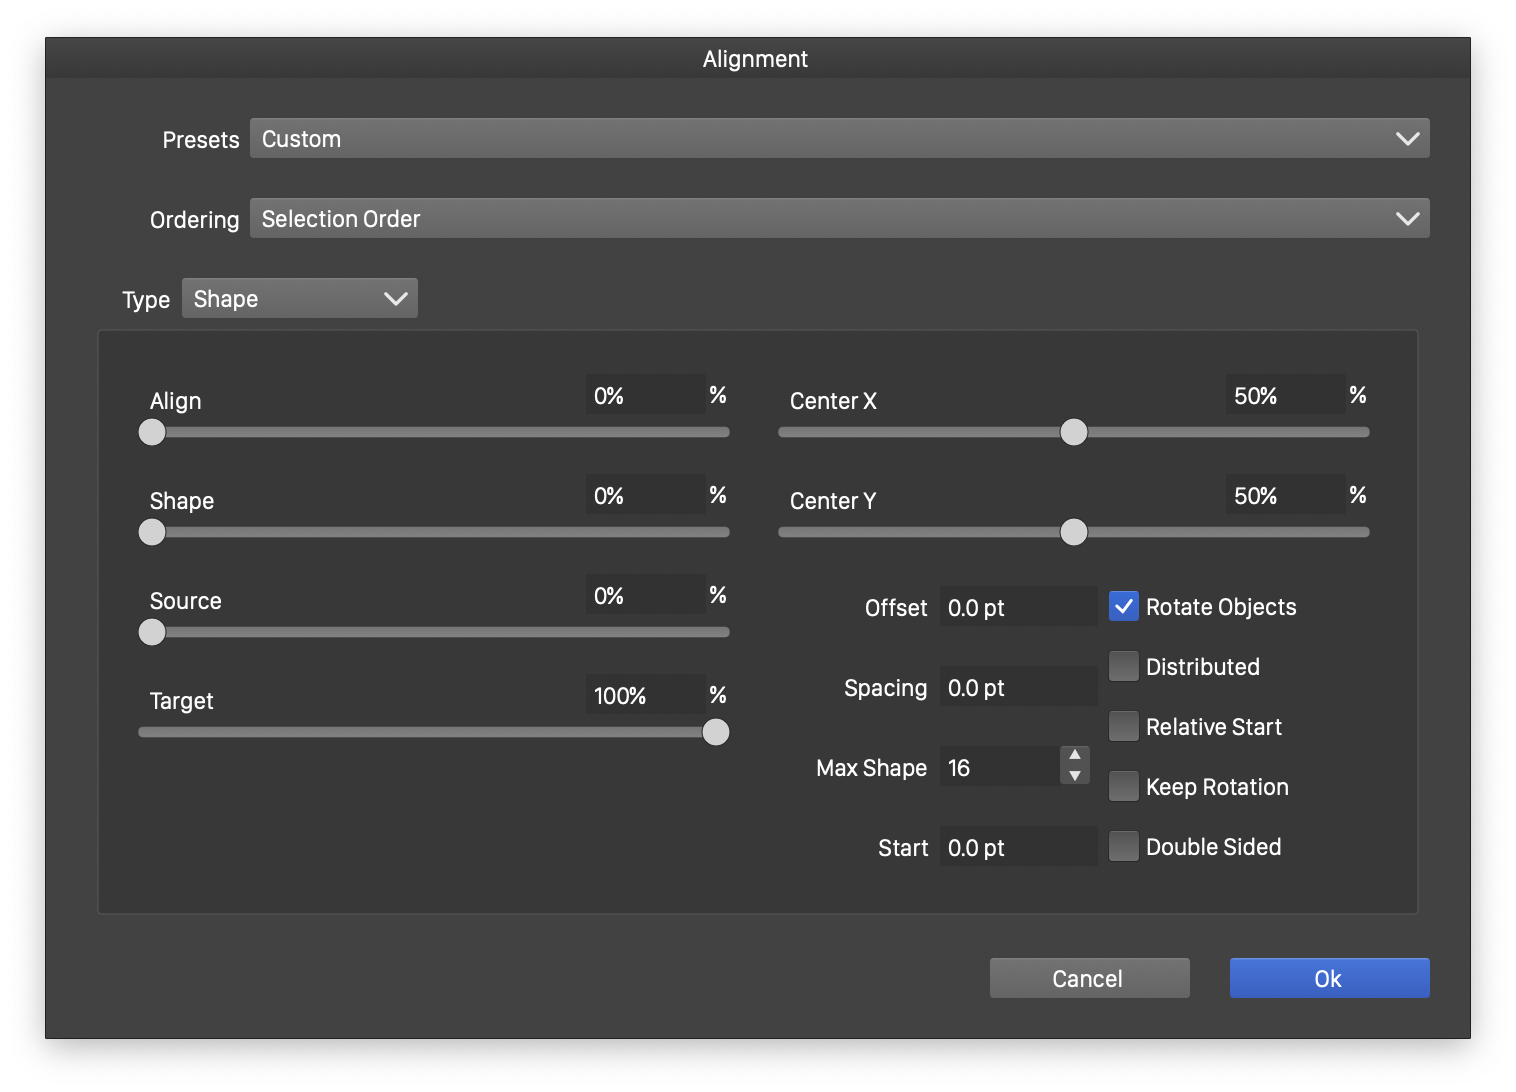
Task: Open the Presets dropdown showing Custom
Action: click(x=839, y=139)
